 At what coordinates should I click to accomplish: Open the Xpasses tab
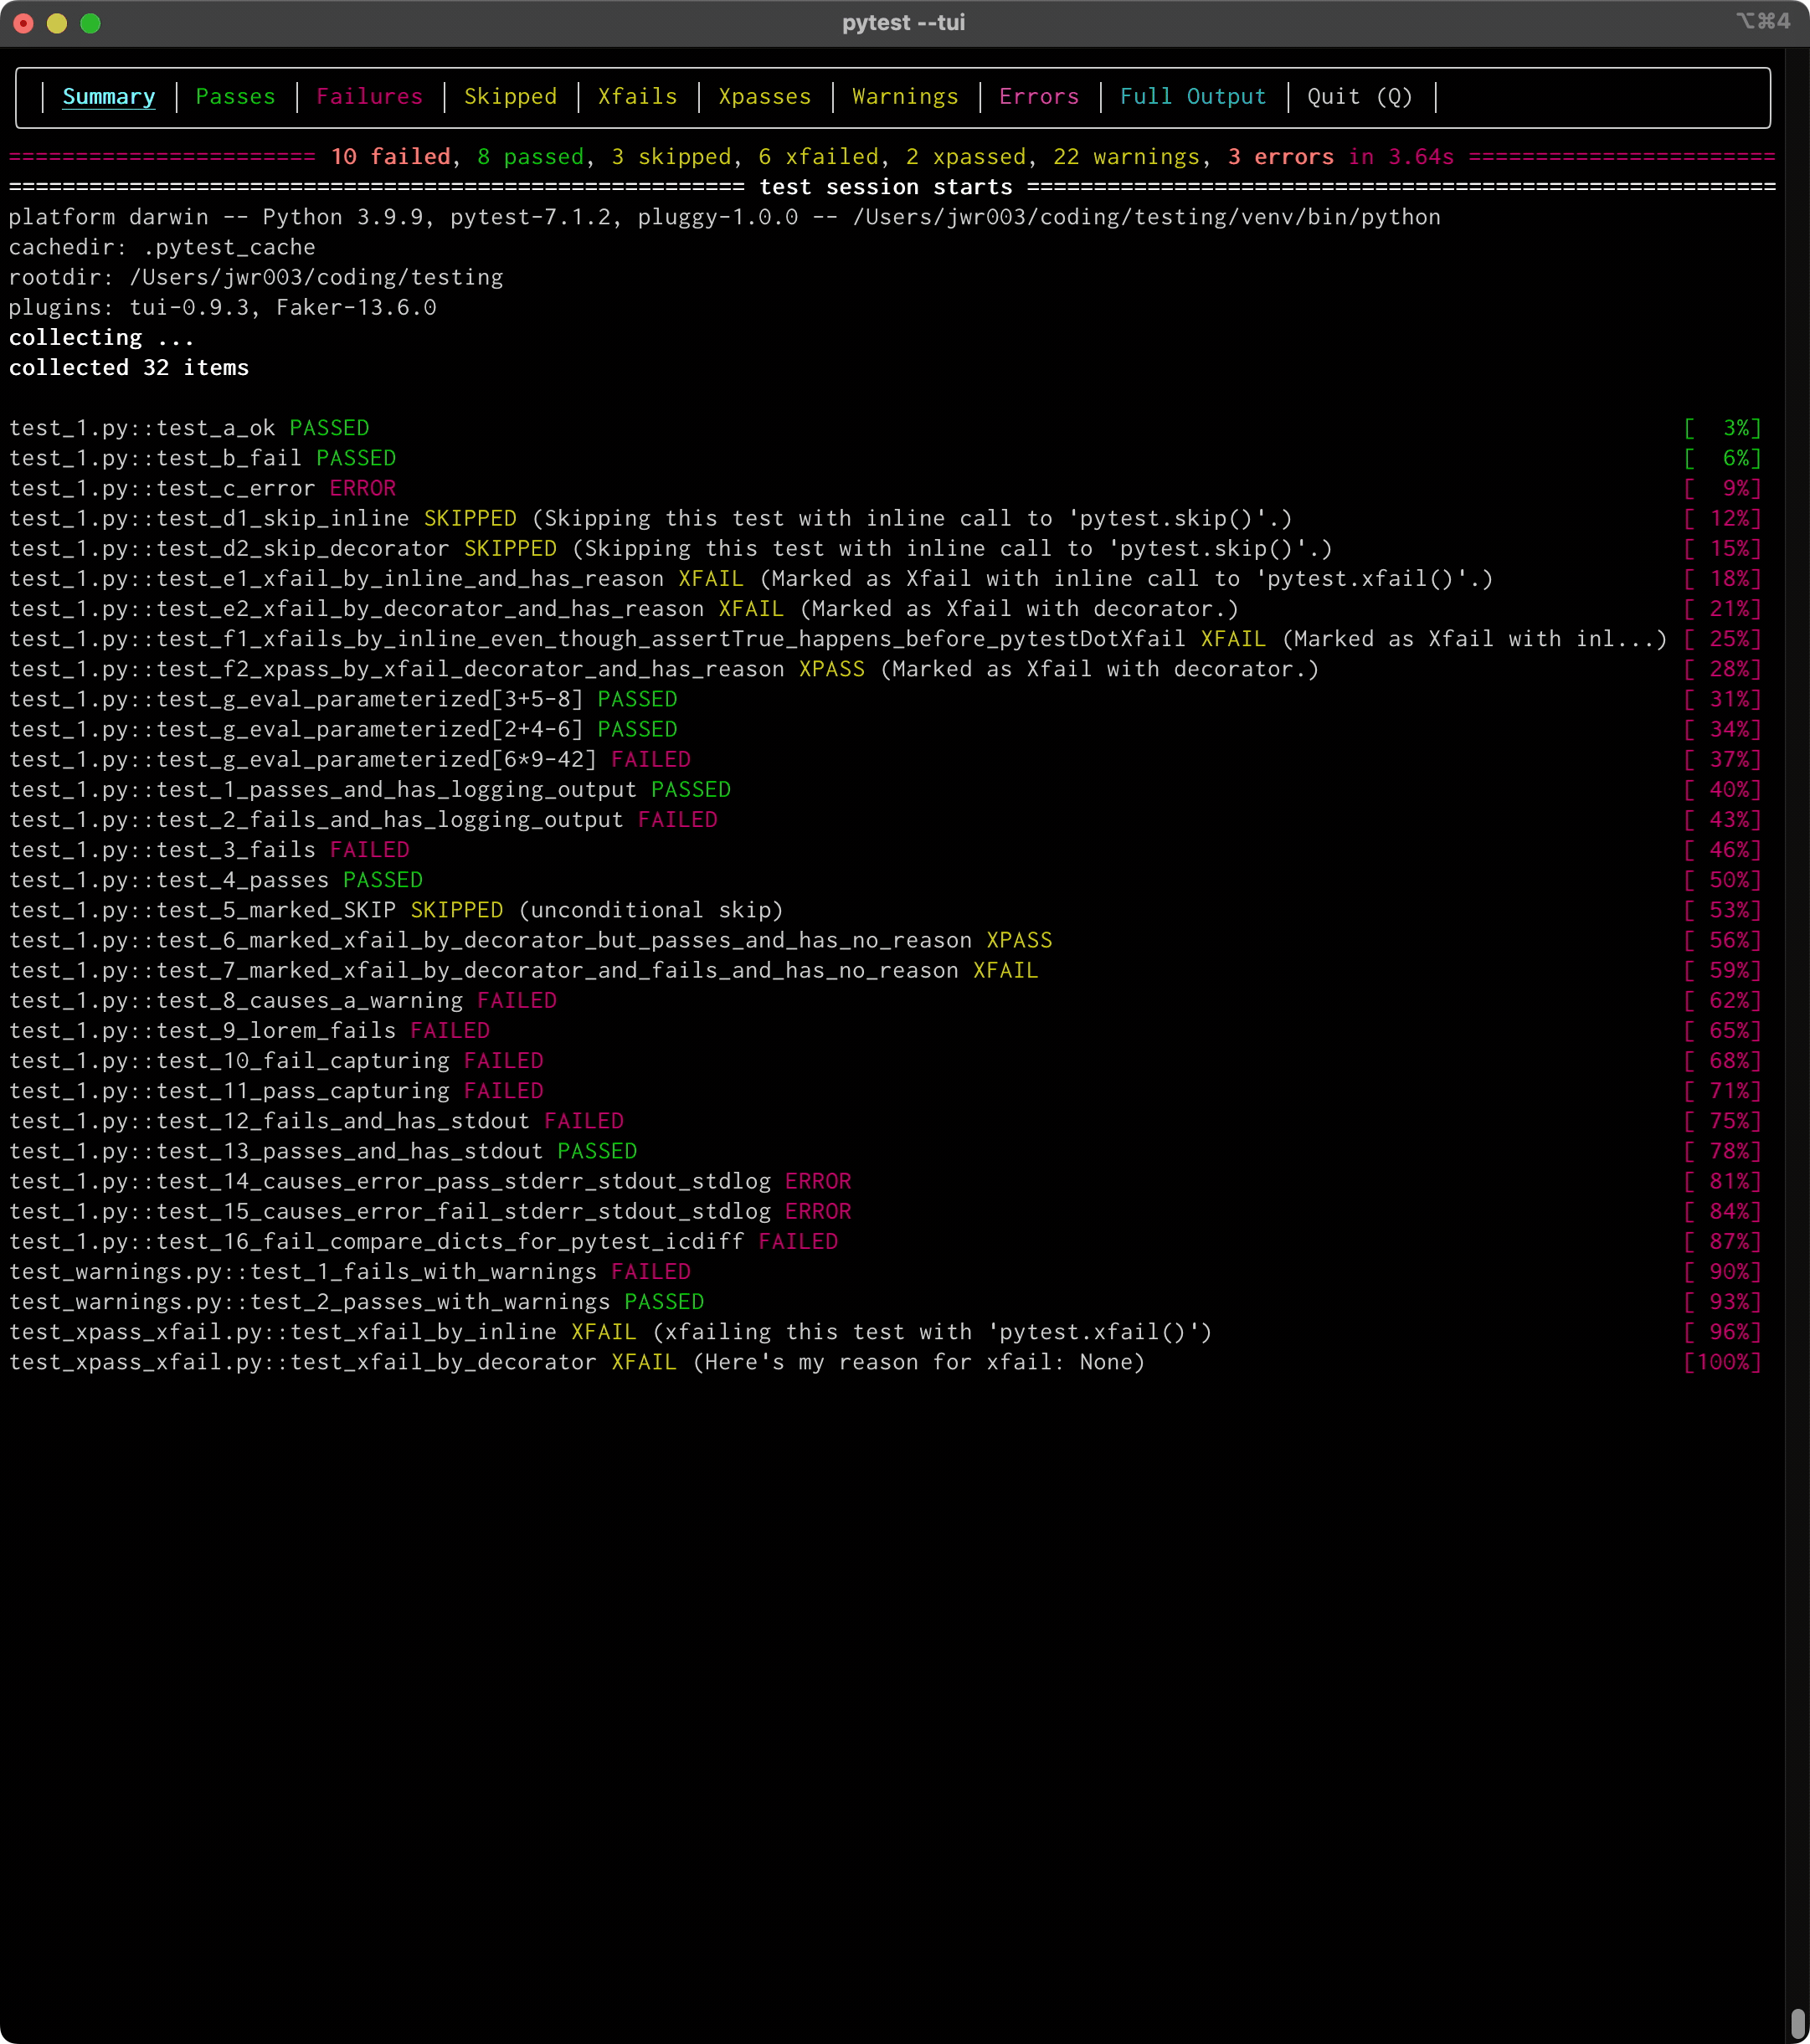point(764,97)
